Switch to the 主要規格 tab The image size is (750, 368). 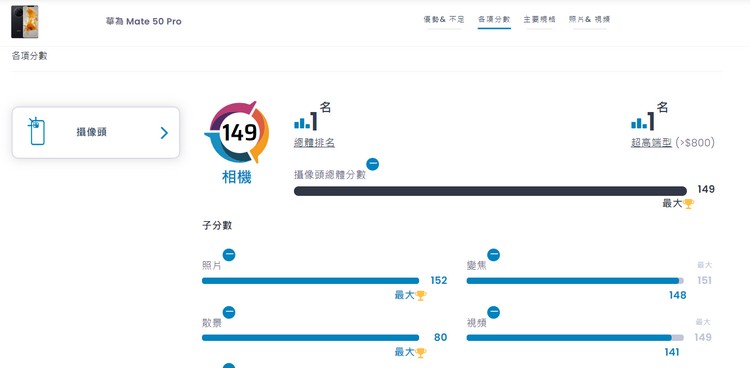click(540, 20)
